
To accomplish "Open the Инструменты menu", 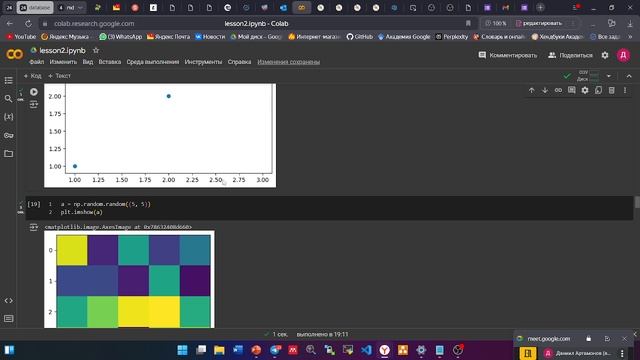I will pos(203,62).
